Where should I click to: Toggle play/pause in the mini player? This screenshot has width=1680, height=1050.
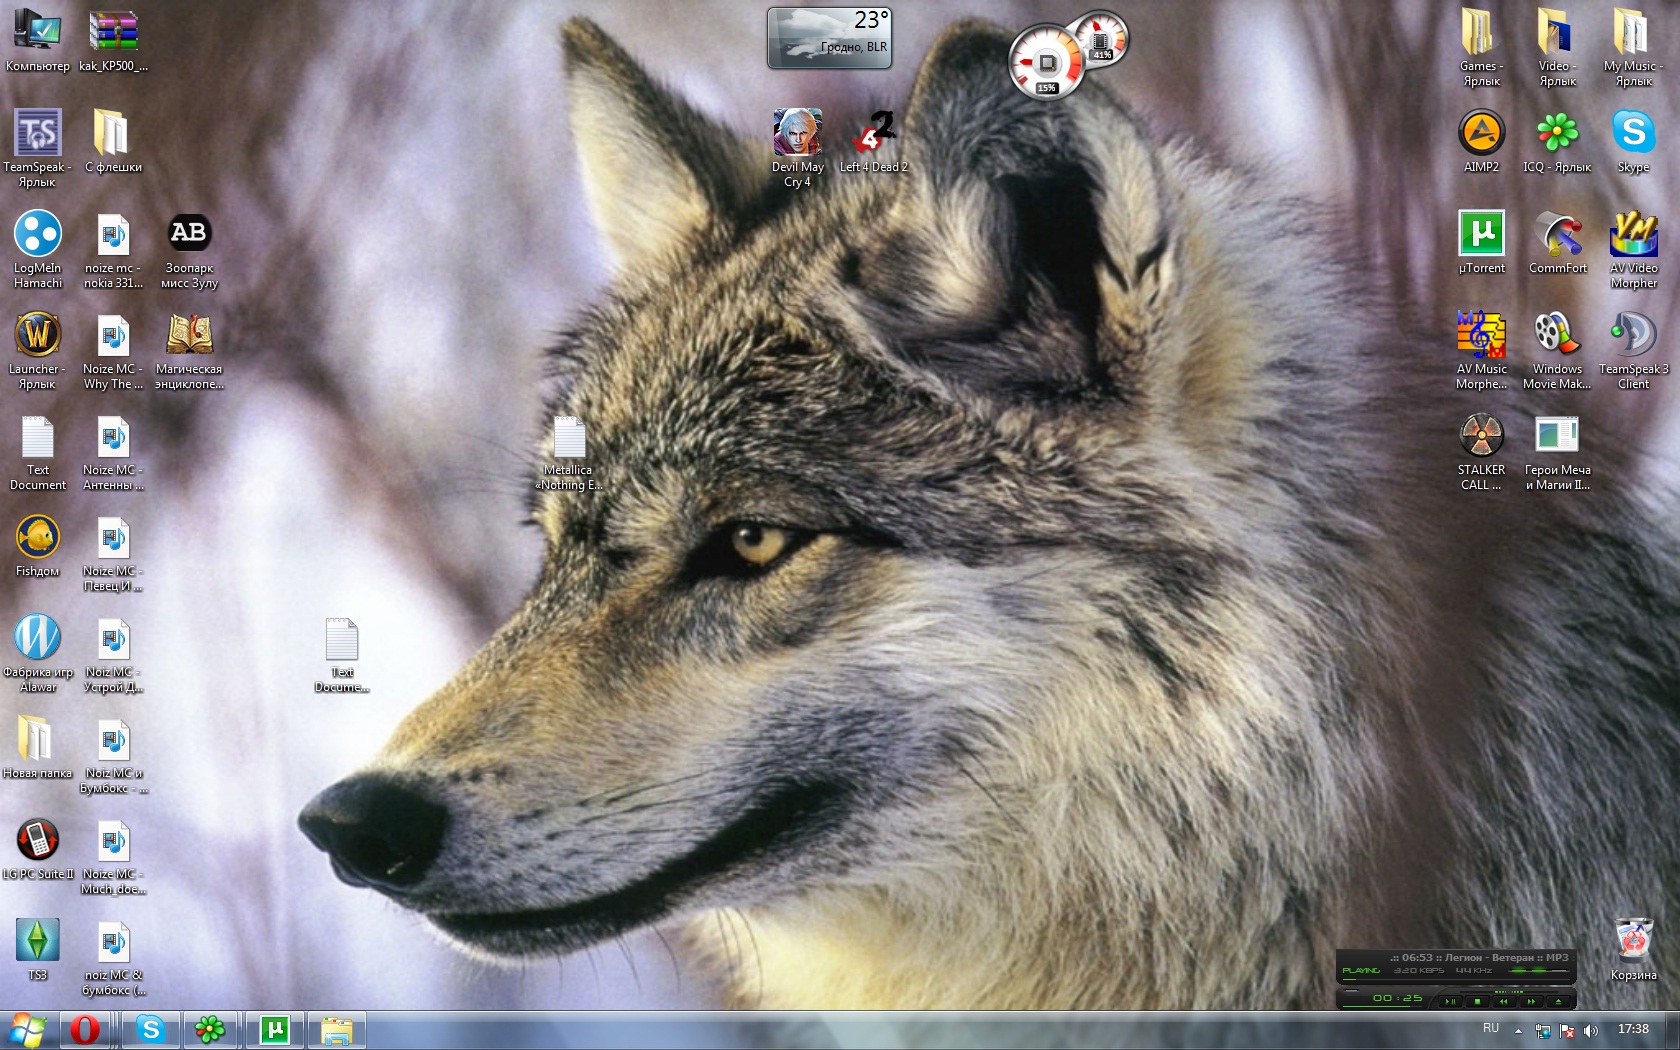tap(1450, 1000)
